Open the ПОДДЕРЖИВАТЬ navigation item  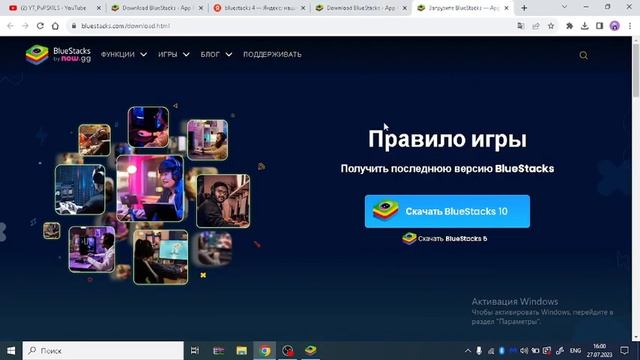[x=272, y=54]
